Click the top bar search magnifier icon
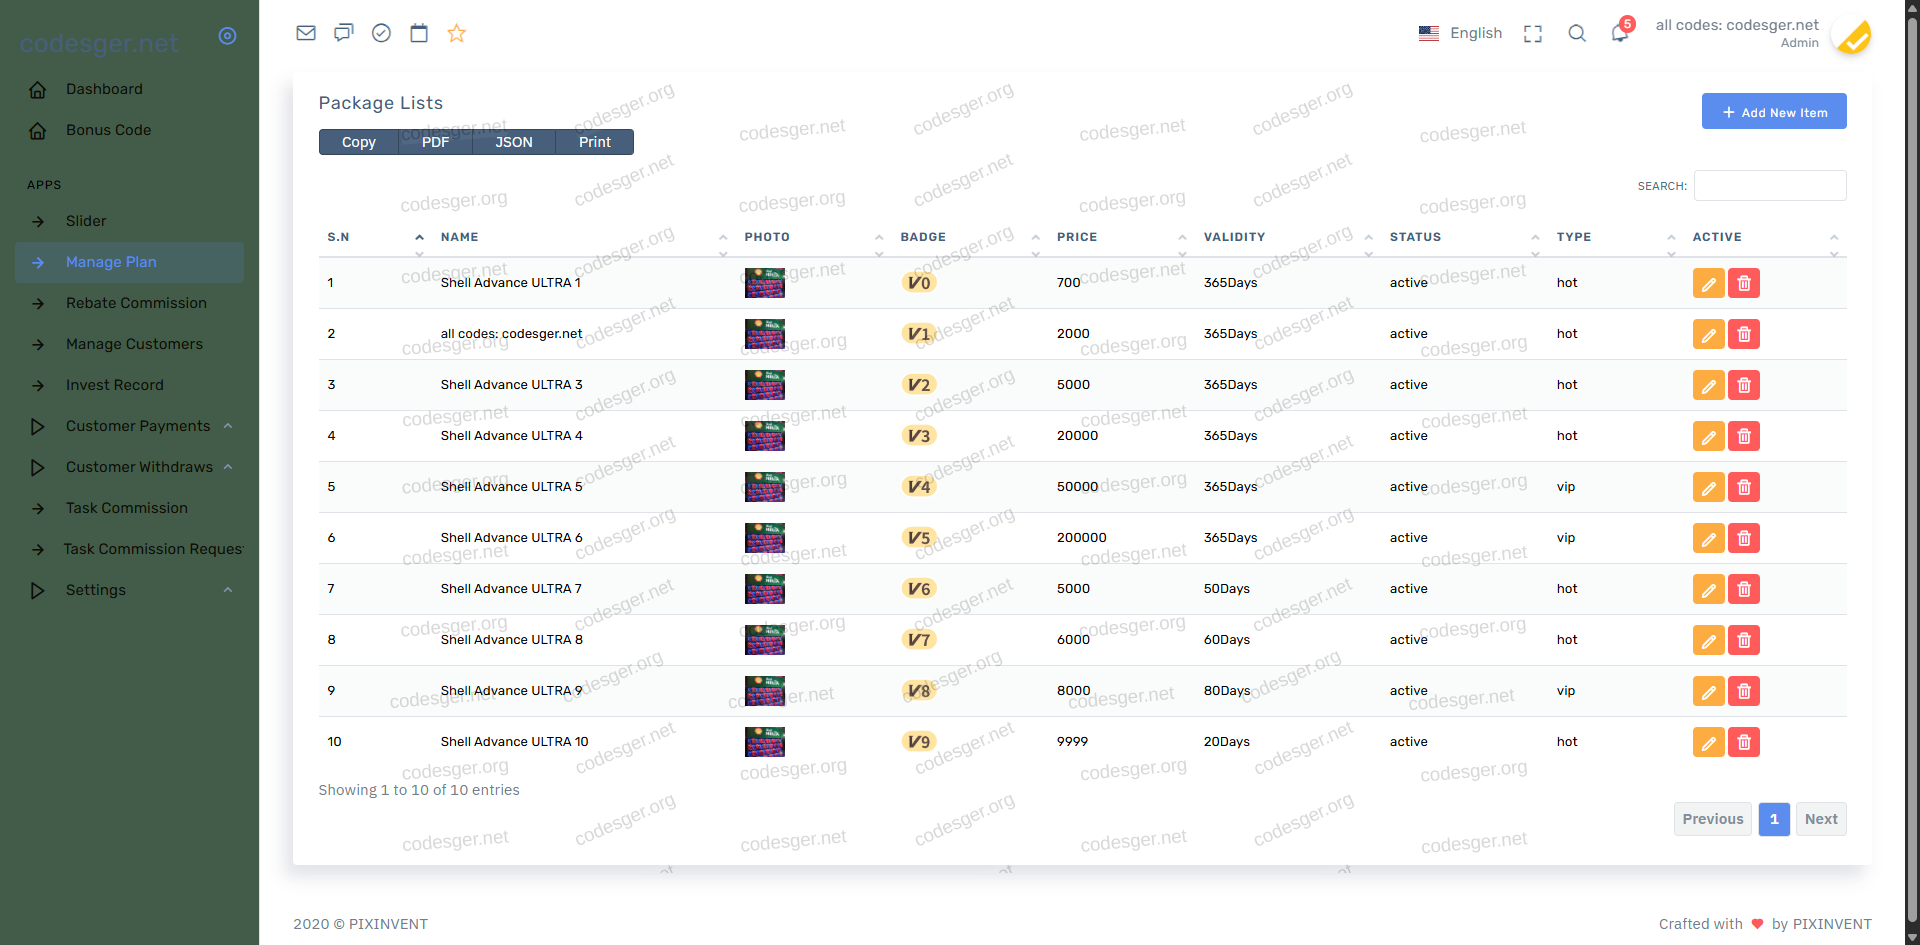Viewport: 1920px width, 945px height. (1577, 34)
